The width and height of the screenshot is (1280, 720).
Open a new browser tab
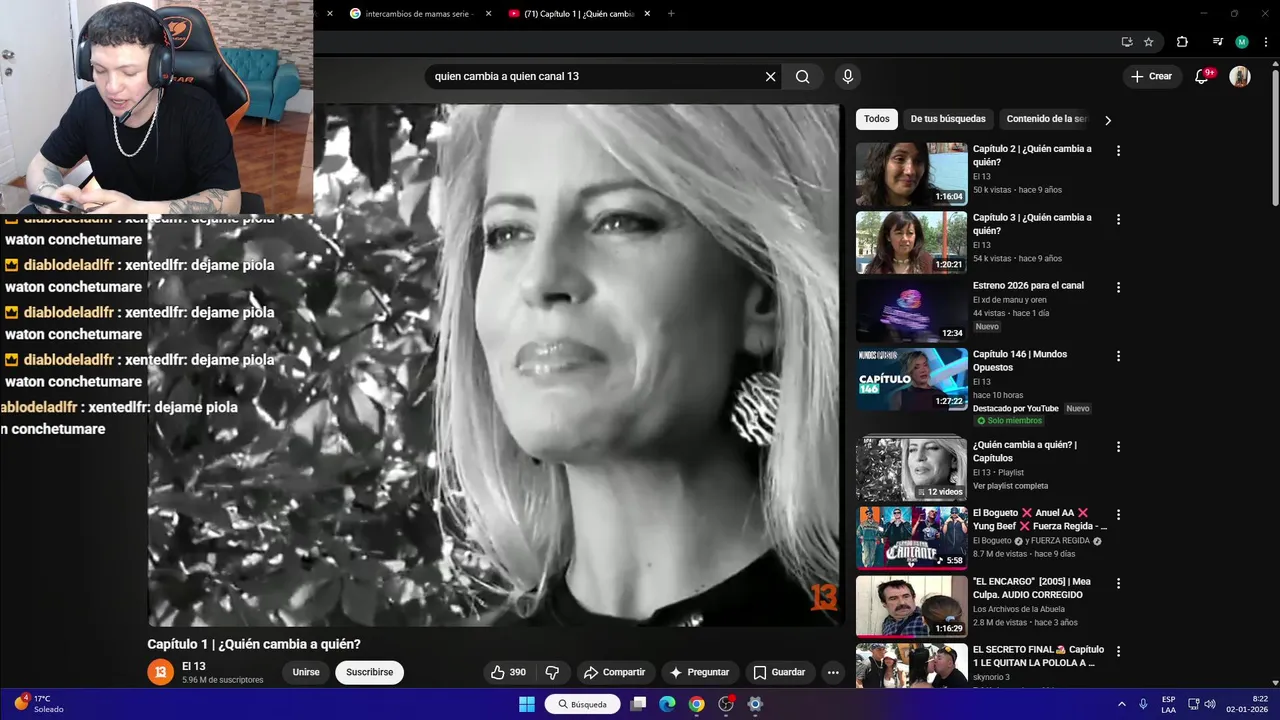671,14
